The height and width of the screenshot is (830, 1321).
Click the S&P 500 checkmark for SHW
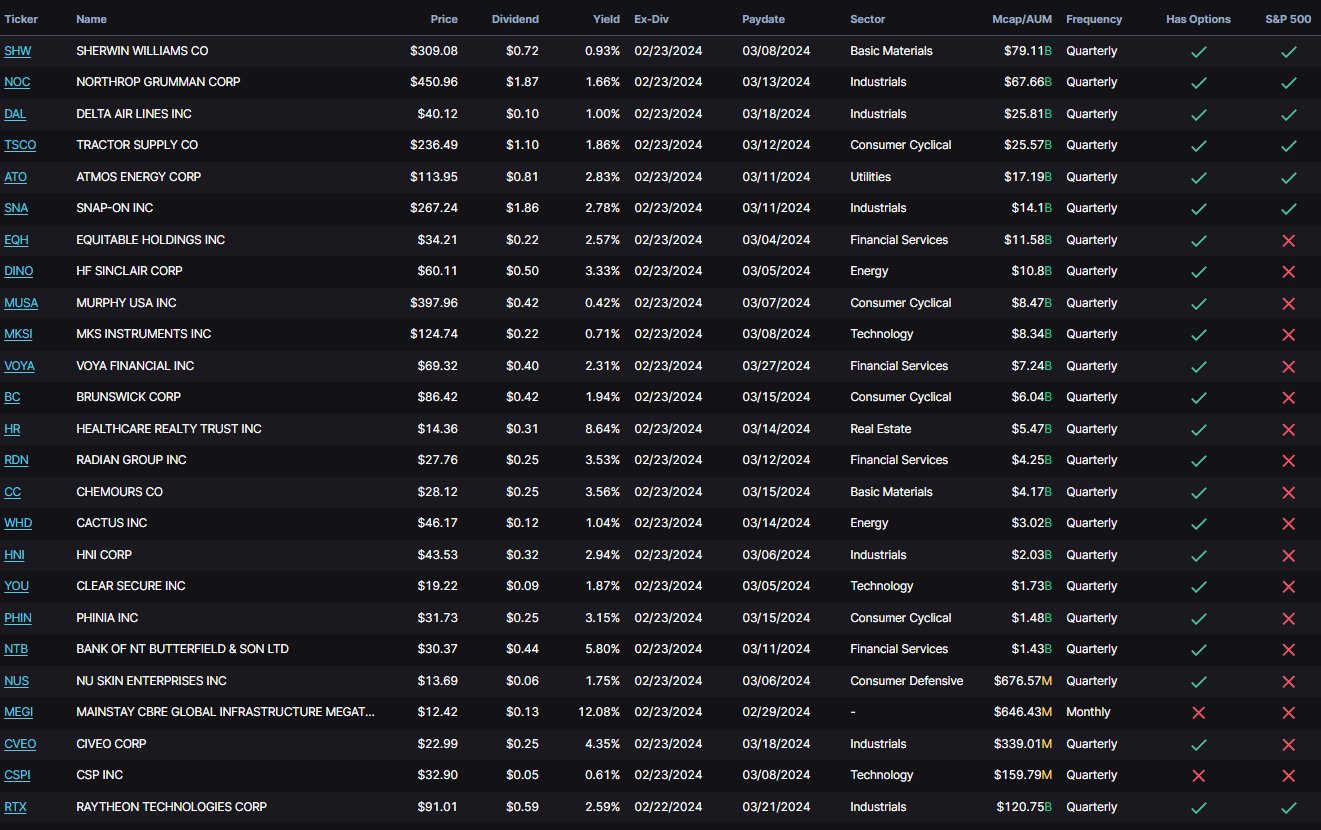pyautogui.click(x=1288, y=51)
